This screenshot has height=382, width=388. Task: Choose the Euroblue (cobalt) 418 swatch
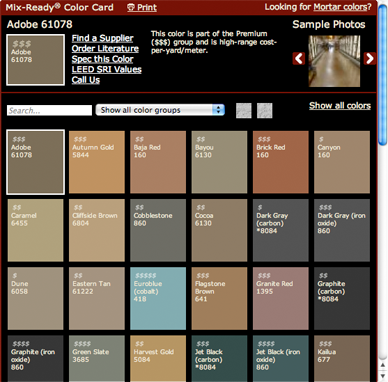158,299
